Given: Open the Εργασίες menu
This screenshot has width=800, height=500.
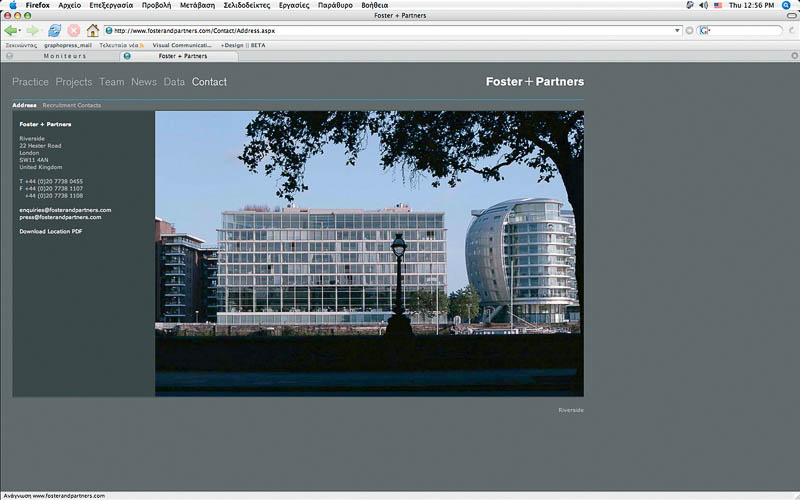Looking at the screenshot, I should point(294,5).
